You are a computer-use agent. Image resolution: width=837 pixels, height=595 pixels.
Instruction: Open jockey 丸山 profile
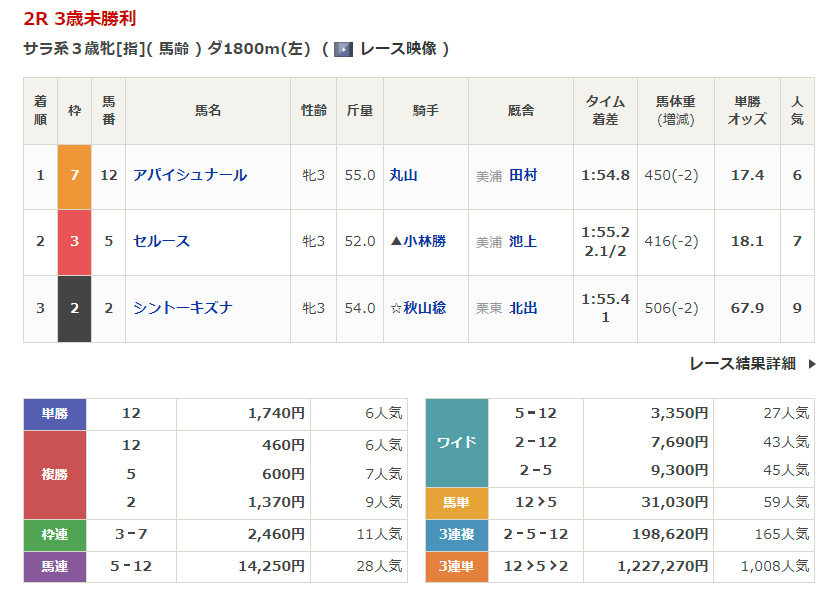404,175
